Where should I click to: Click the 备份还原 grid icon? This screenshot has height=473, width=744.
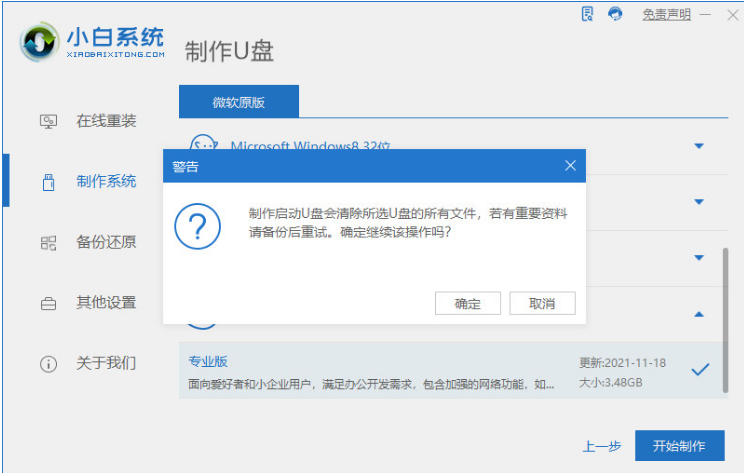(x=48, y=243)
